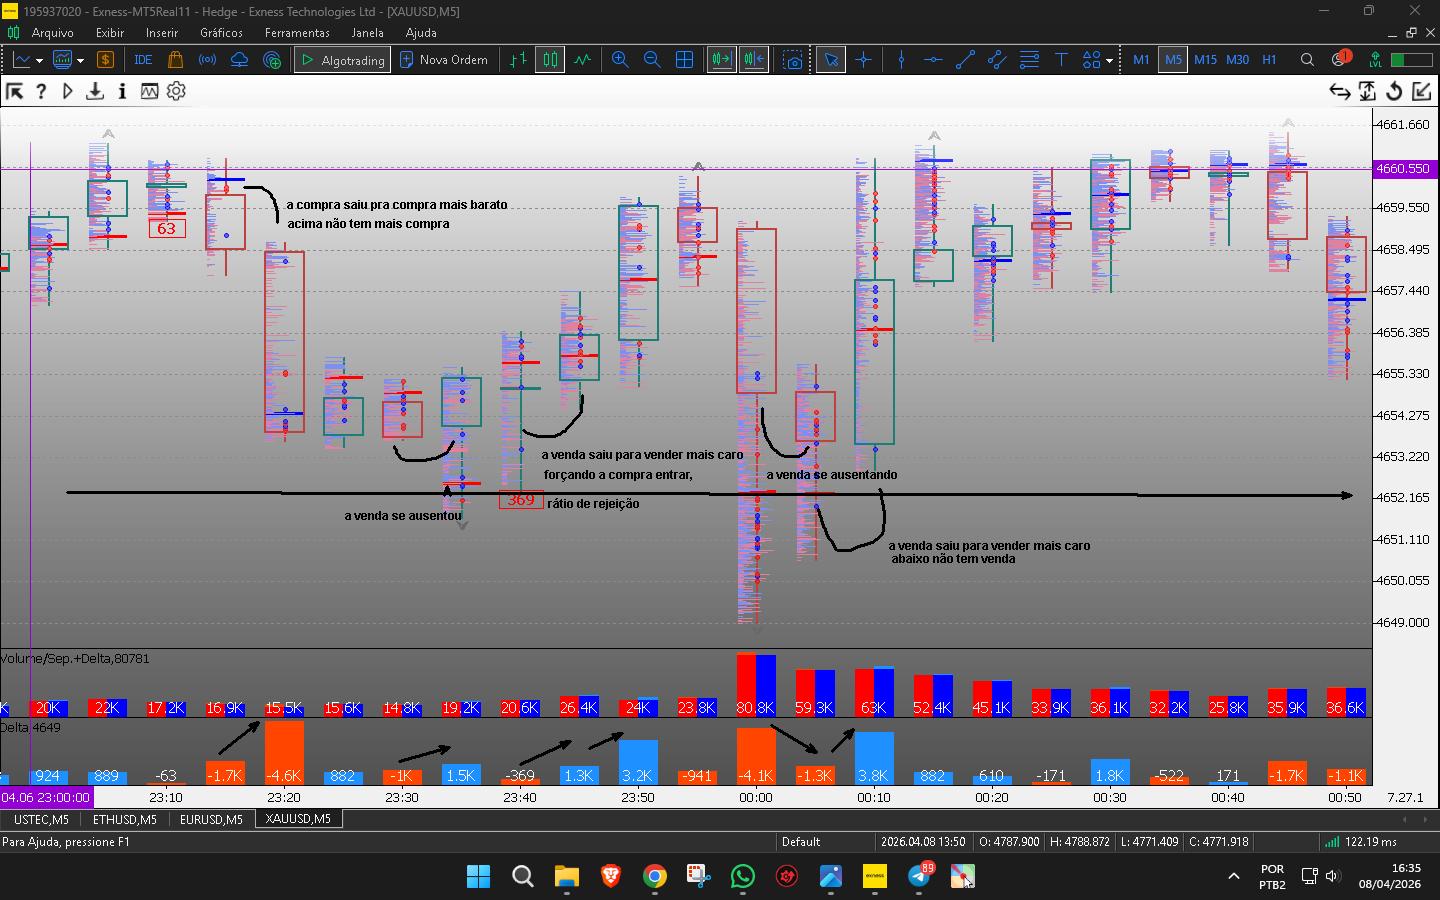Open WhatsApp from the taskbar
Viewport: 1440px width, 900px height.
click(x=742, y=876)
